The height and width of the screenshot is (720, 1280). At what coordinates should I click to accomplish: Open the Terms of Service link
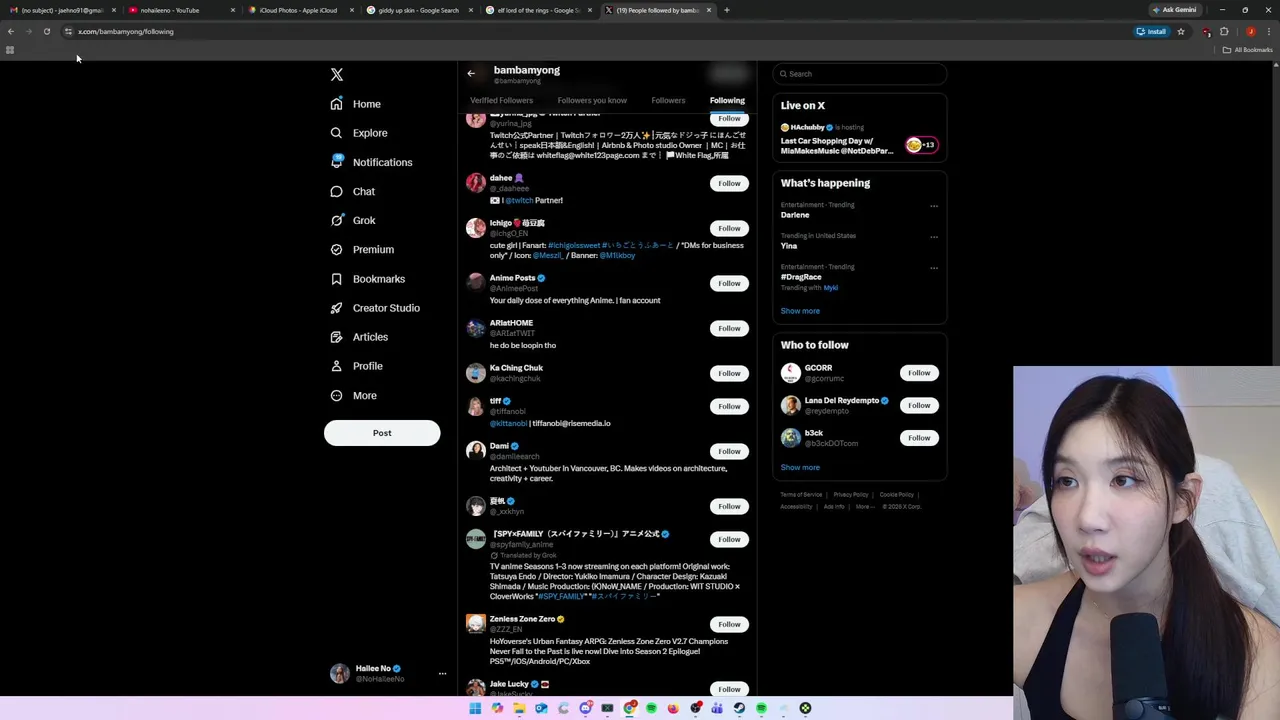pyautogui.click(x=801, y=494)
